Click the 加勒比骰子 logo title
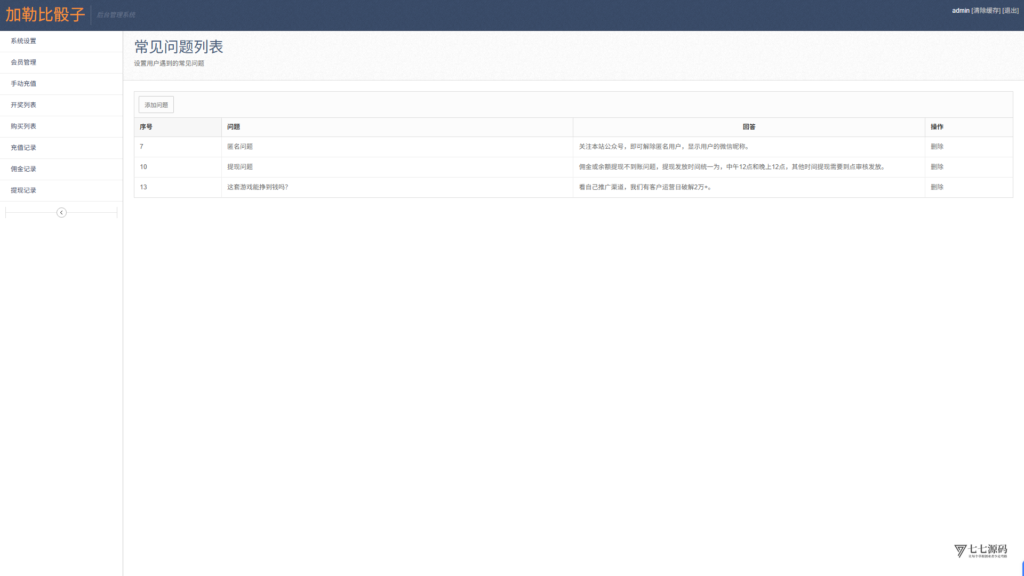1024x576 pixels. pos(45,14)
